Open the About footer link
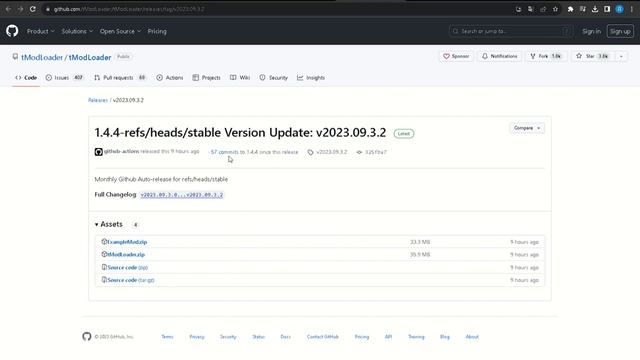Screen dimensions: 640x360 pyautogui.click(x=472, y=337)
